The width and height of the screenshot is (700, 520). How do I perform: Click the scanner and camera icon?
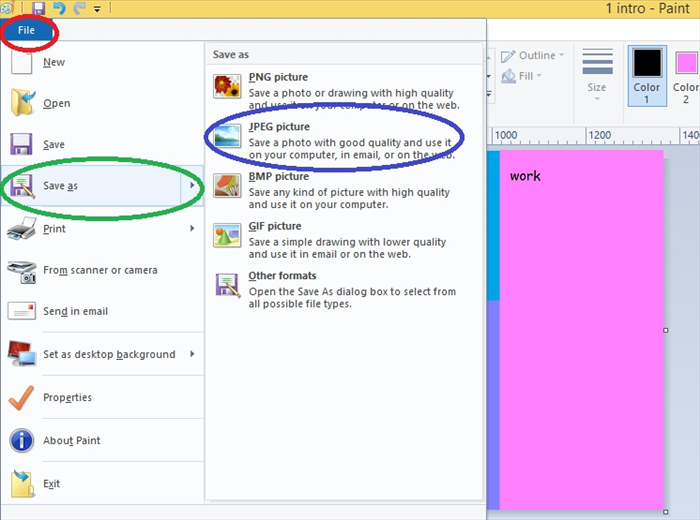pos(21,271)
